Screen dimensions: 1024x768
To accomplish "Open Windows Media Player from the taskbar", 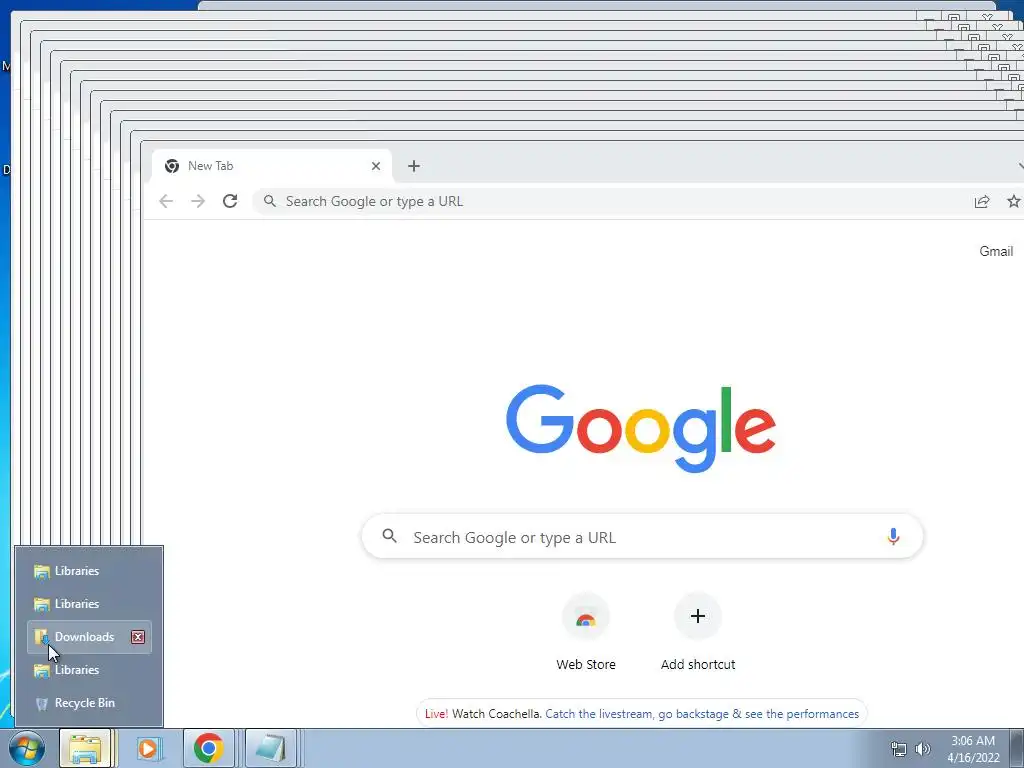I will (148, 748).
